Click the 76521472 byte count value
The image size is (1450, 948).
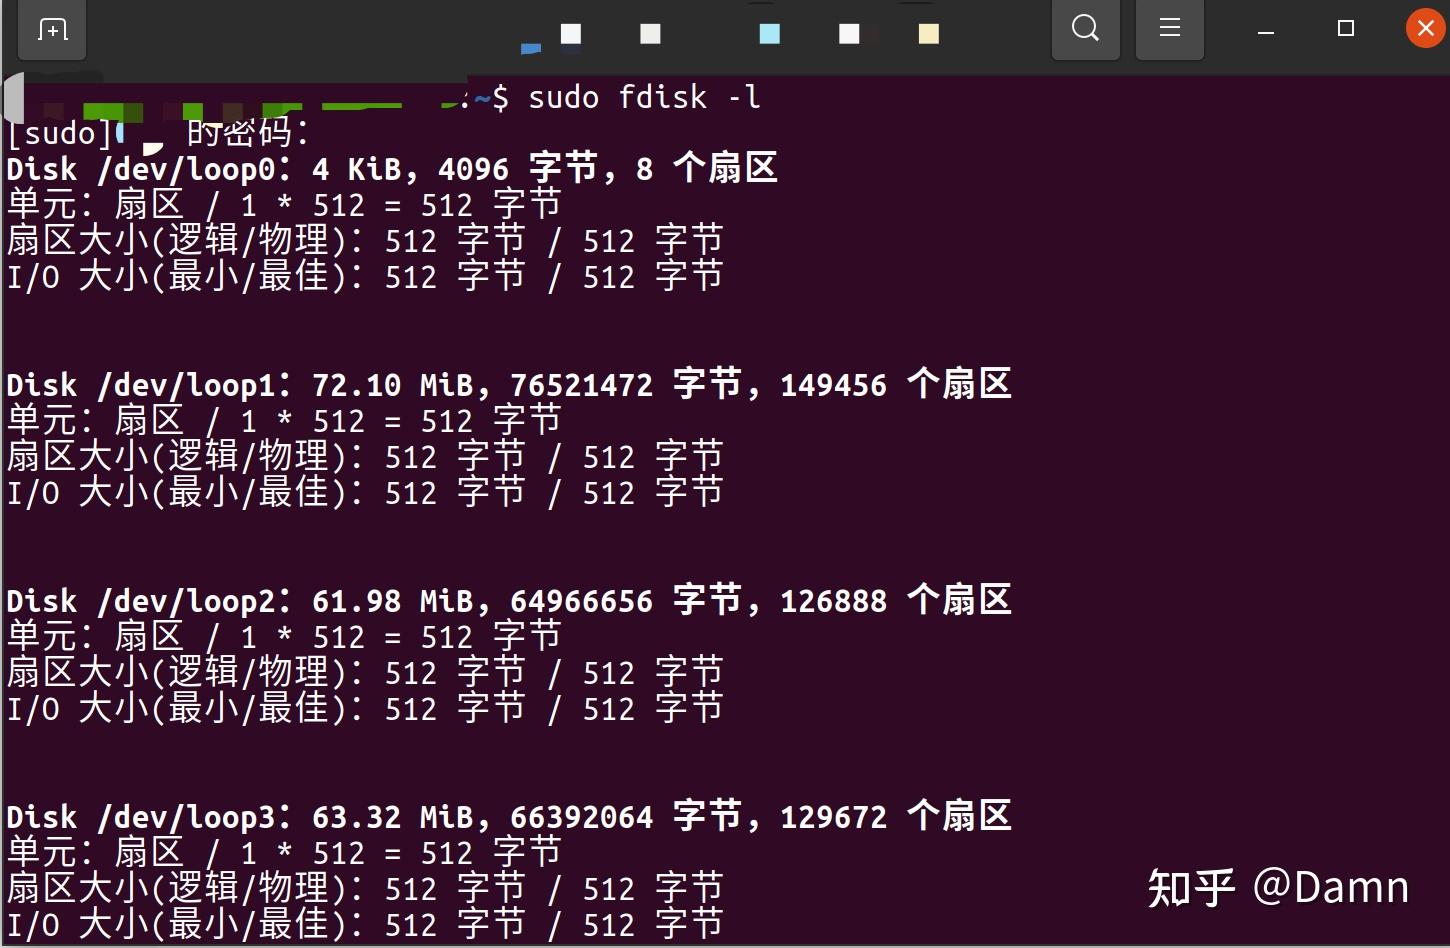click(581, 385)
